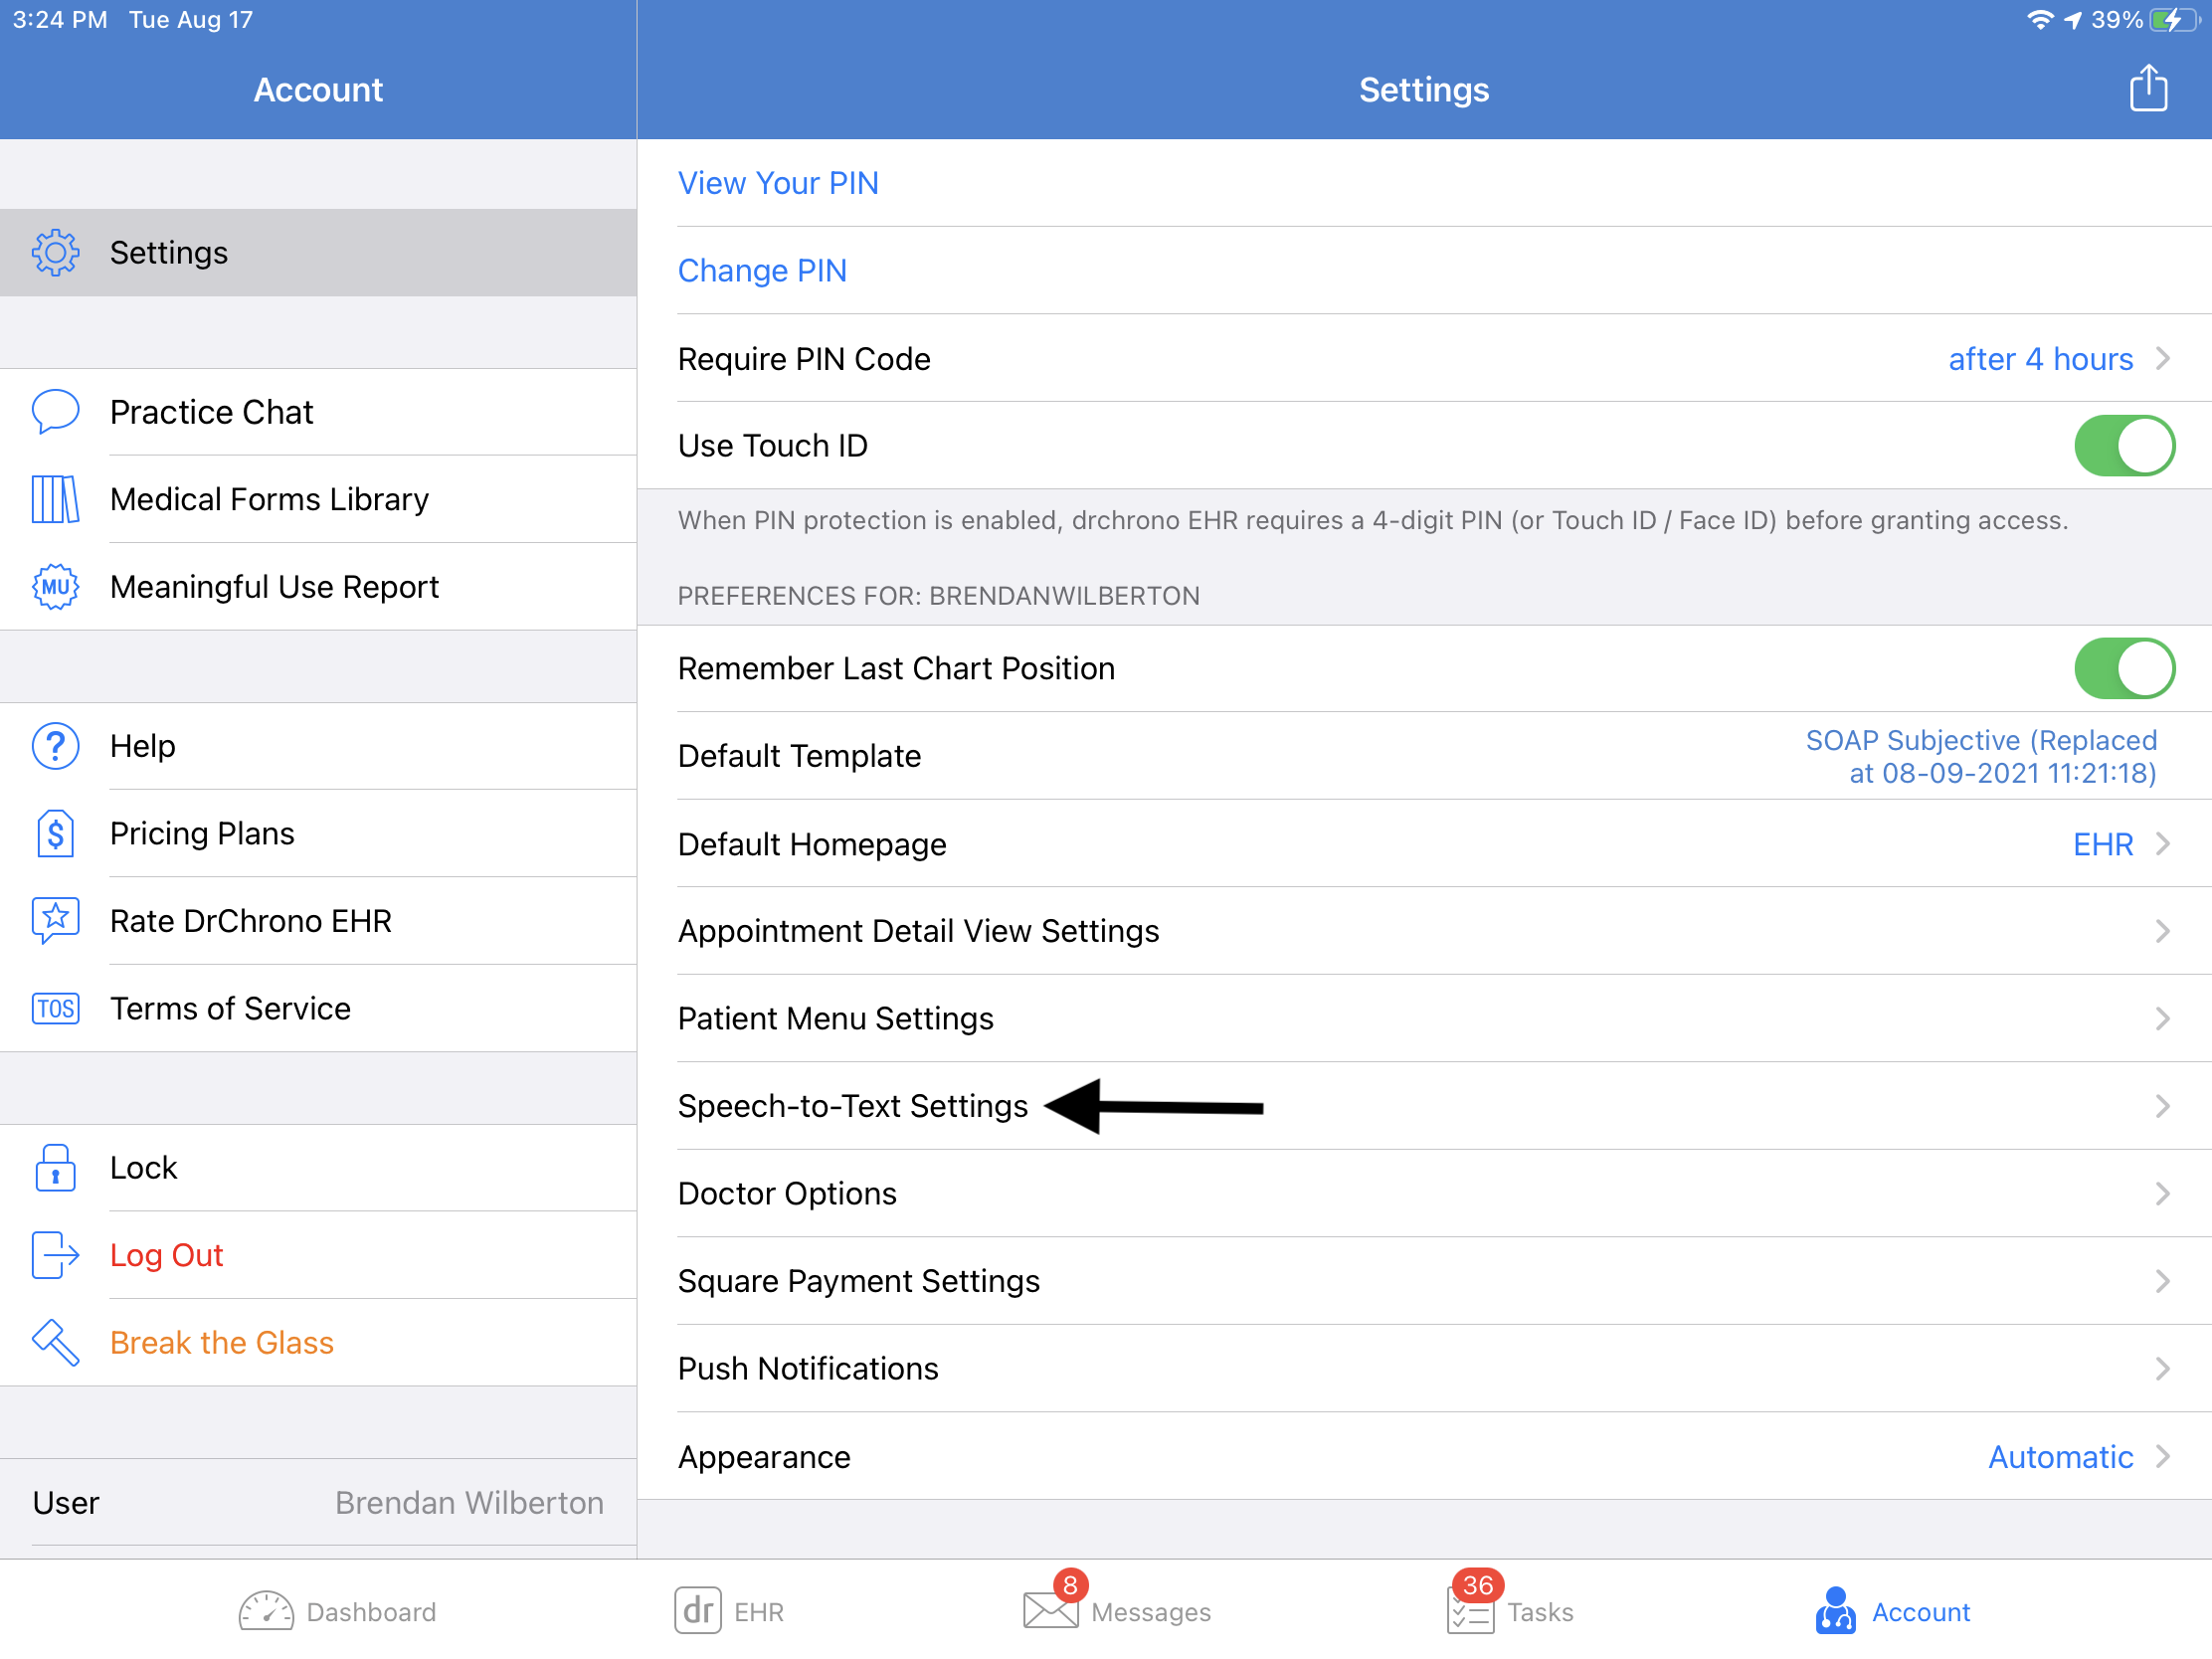Viewport: 2212px width, 1659px height.
Task: Tap the Speech-to-Text Settings label
Action: tap(852, 1106)
